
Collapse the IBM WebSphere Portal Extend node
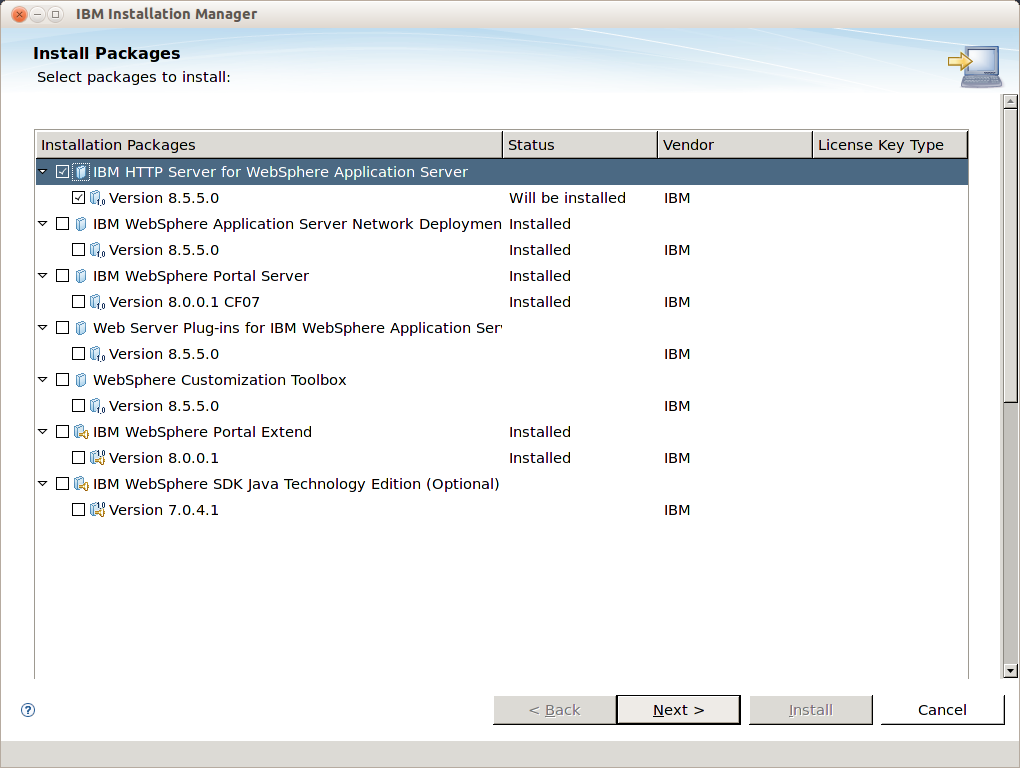tap(43, 432)
